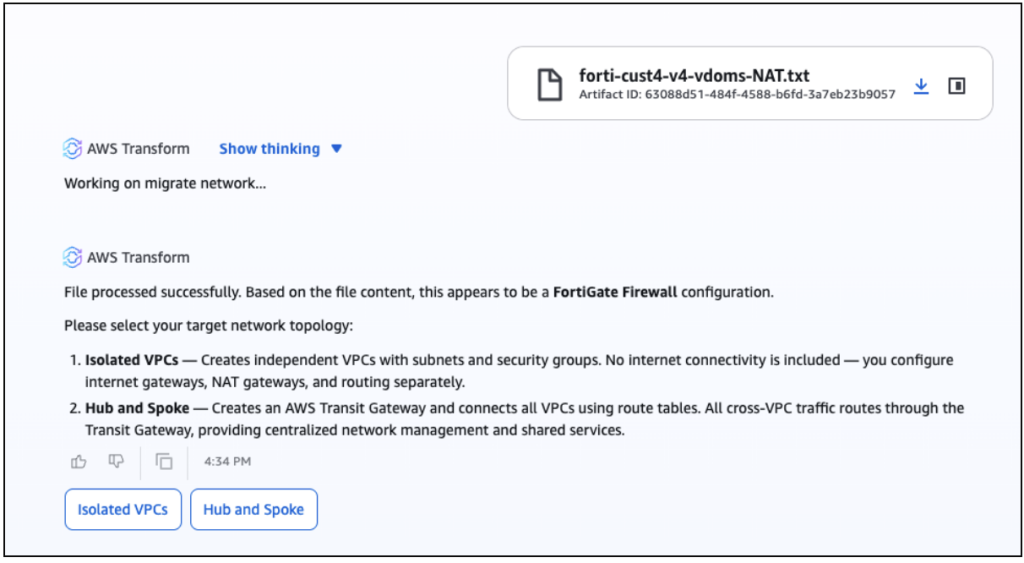Screen dimensions: 1024x563
Task: Click the document file icon on the attachment
Action: point(549,85)
